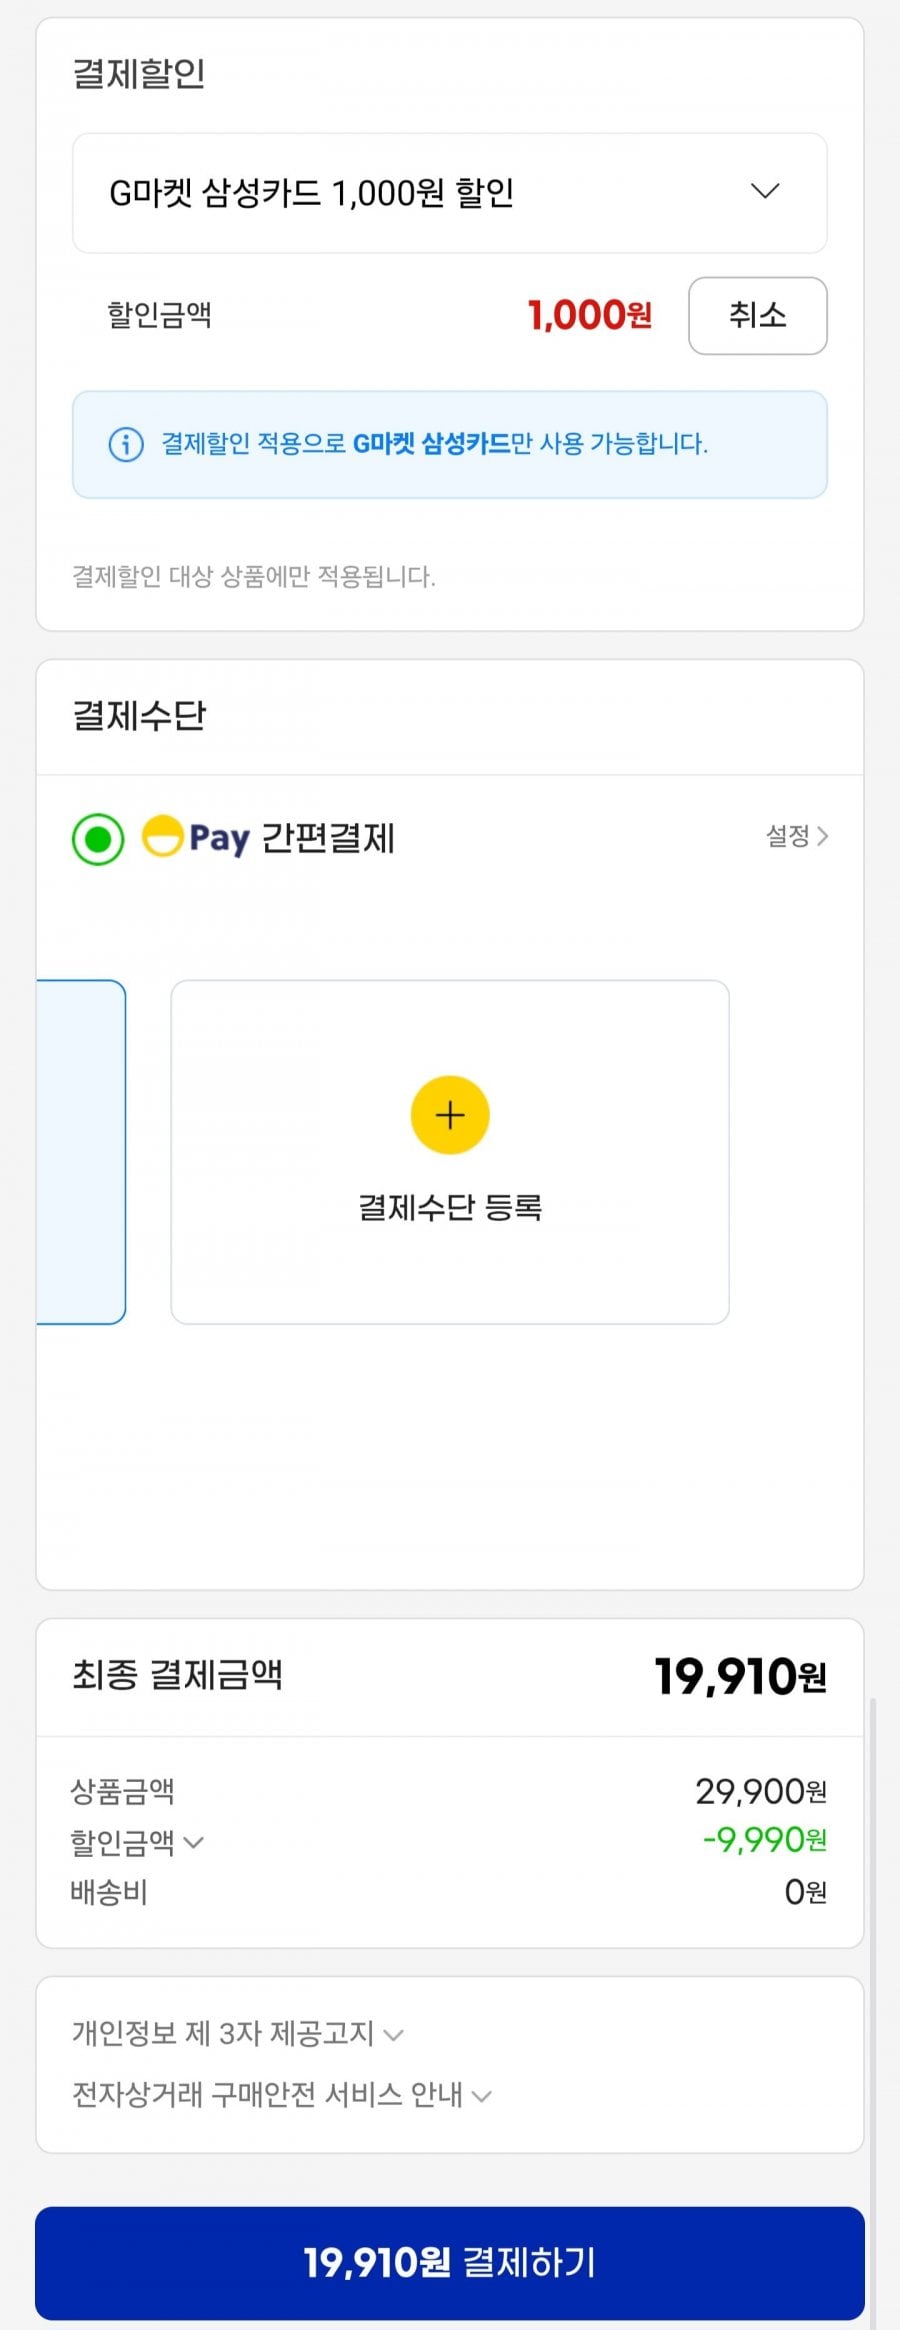The height and width of the screenshot is (2330, 900).
Task: Click the green -9,990원 discount amount
Action: pos(764,1839)
